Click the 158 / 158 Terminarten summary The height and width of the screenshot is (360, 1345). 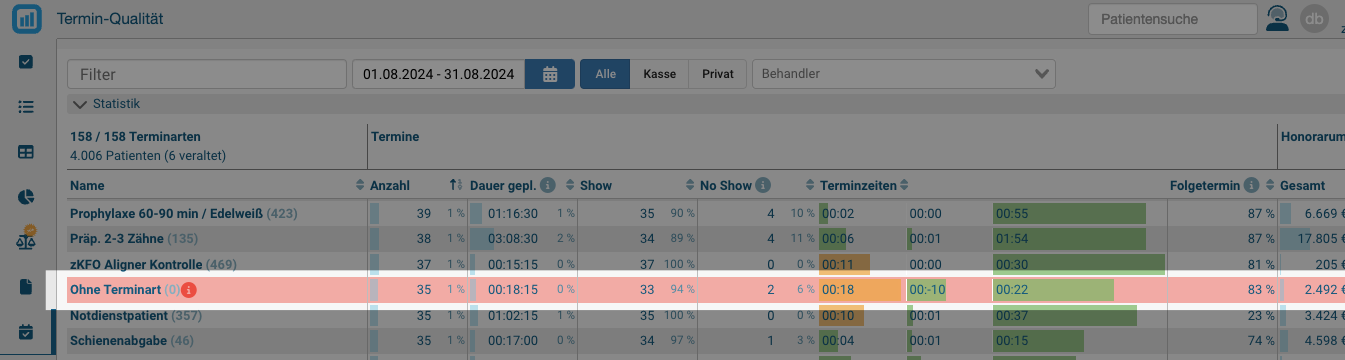click(135, 136)
